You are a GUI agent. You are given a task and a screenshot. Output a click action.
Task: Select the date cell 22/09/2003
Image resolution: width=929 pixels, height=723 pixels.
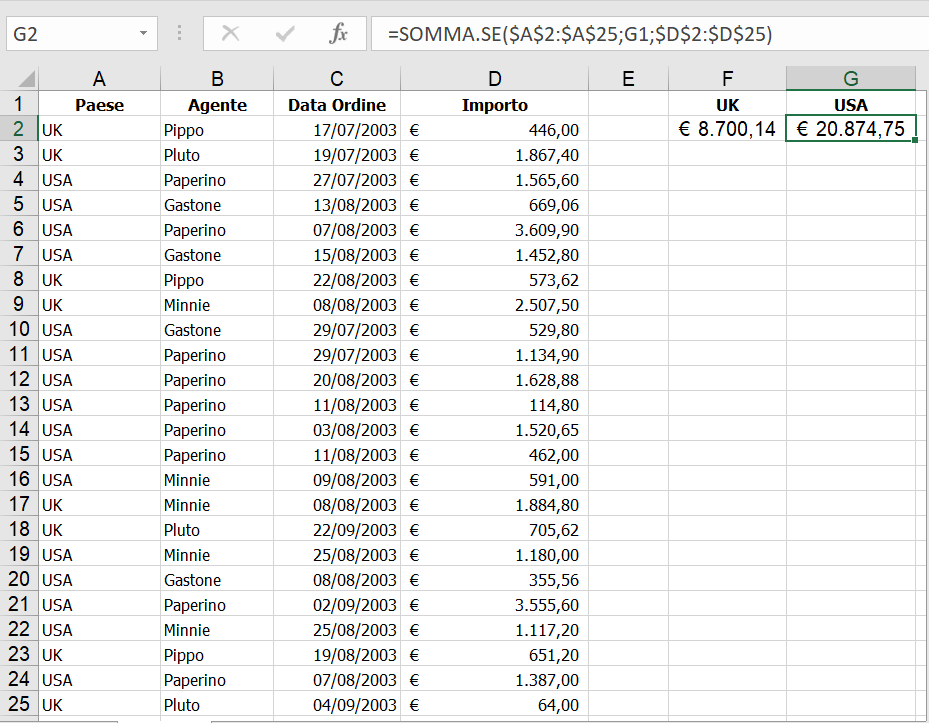[x=337, y=529]
